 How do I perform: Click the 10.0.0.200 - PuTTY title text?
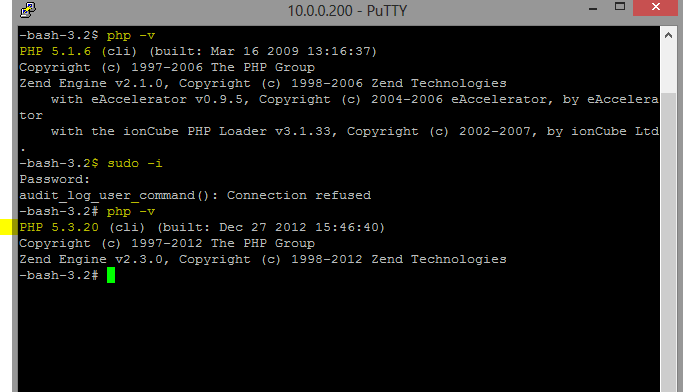(x=347, y=10)
